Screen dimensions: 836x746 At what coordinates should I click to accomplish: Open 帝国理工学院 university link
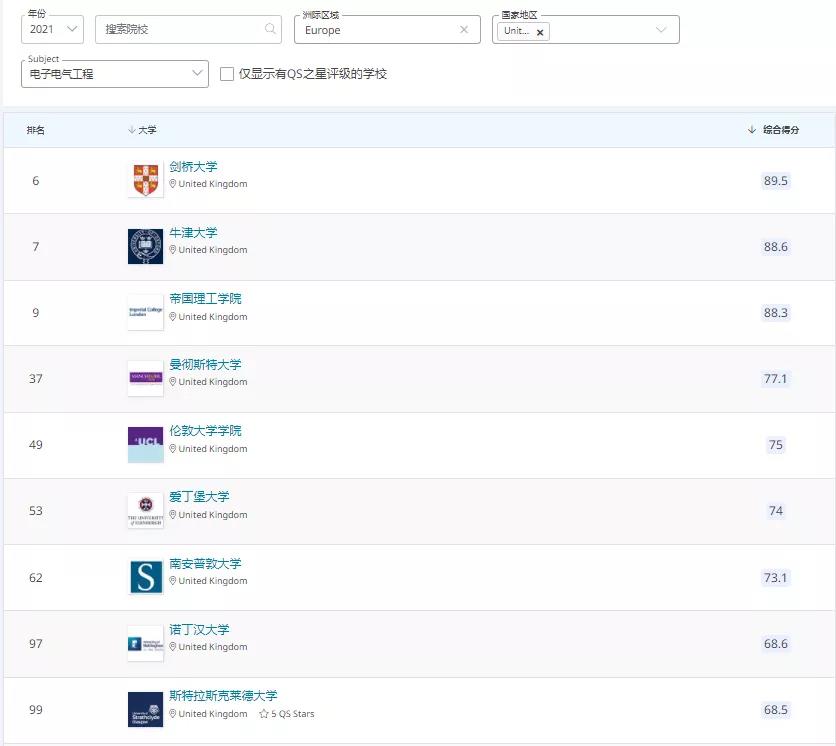205,299
